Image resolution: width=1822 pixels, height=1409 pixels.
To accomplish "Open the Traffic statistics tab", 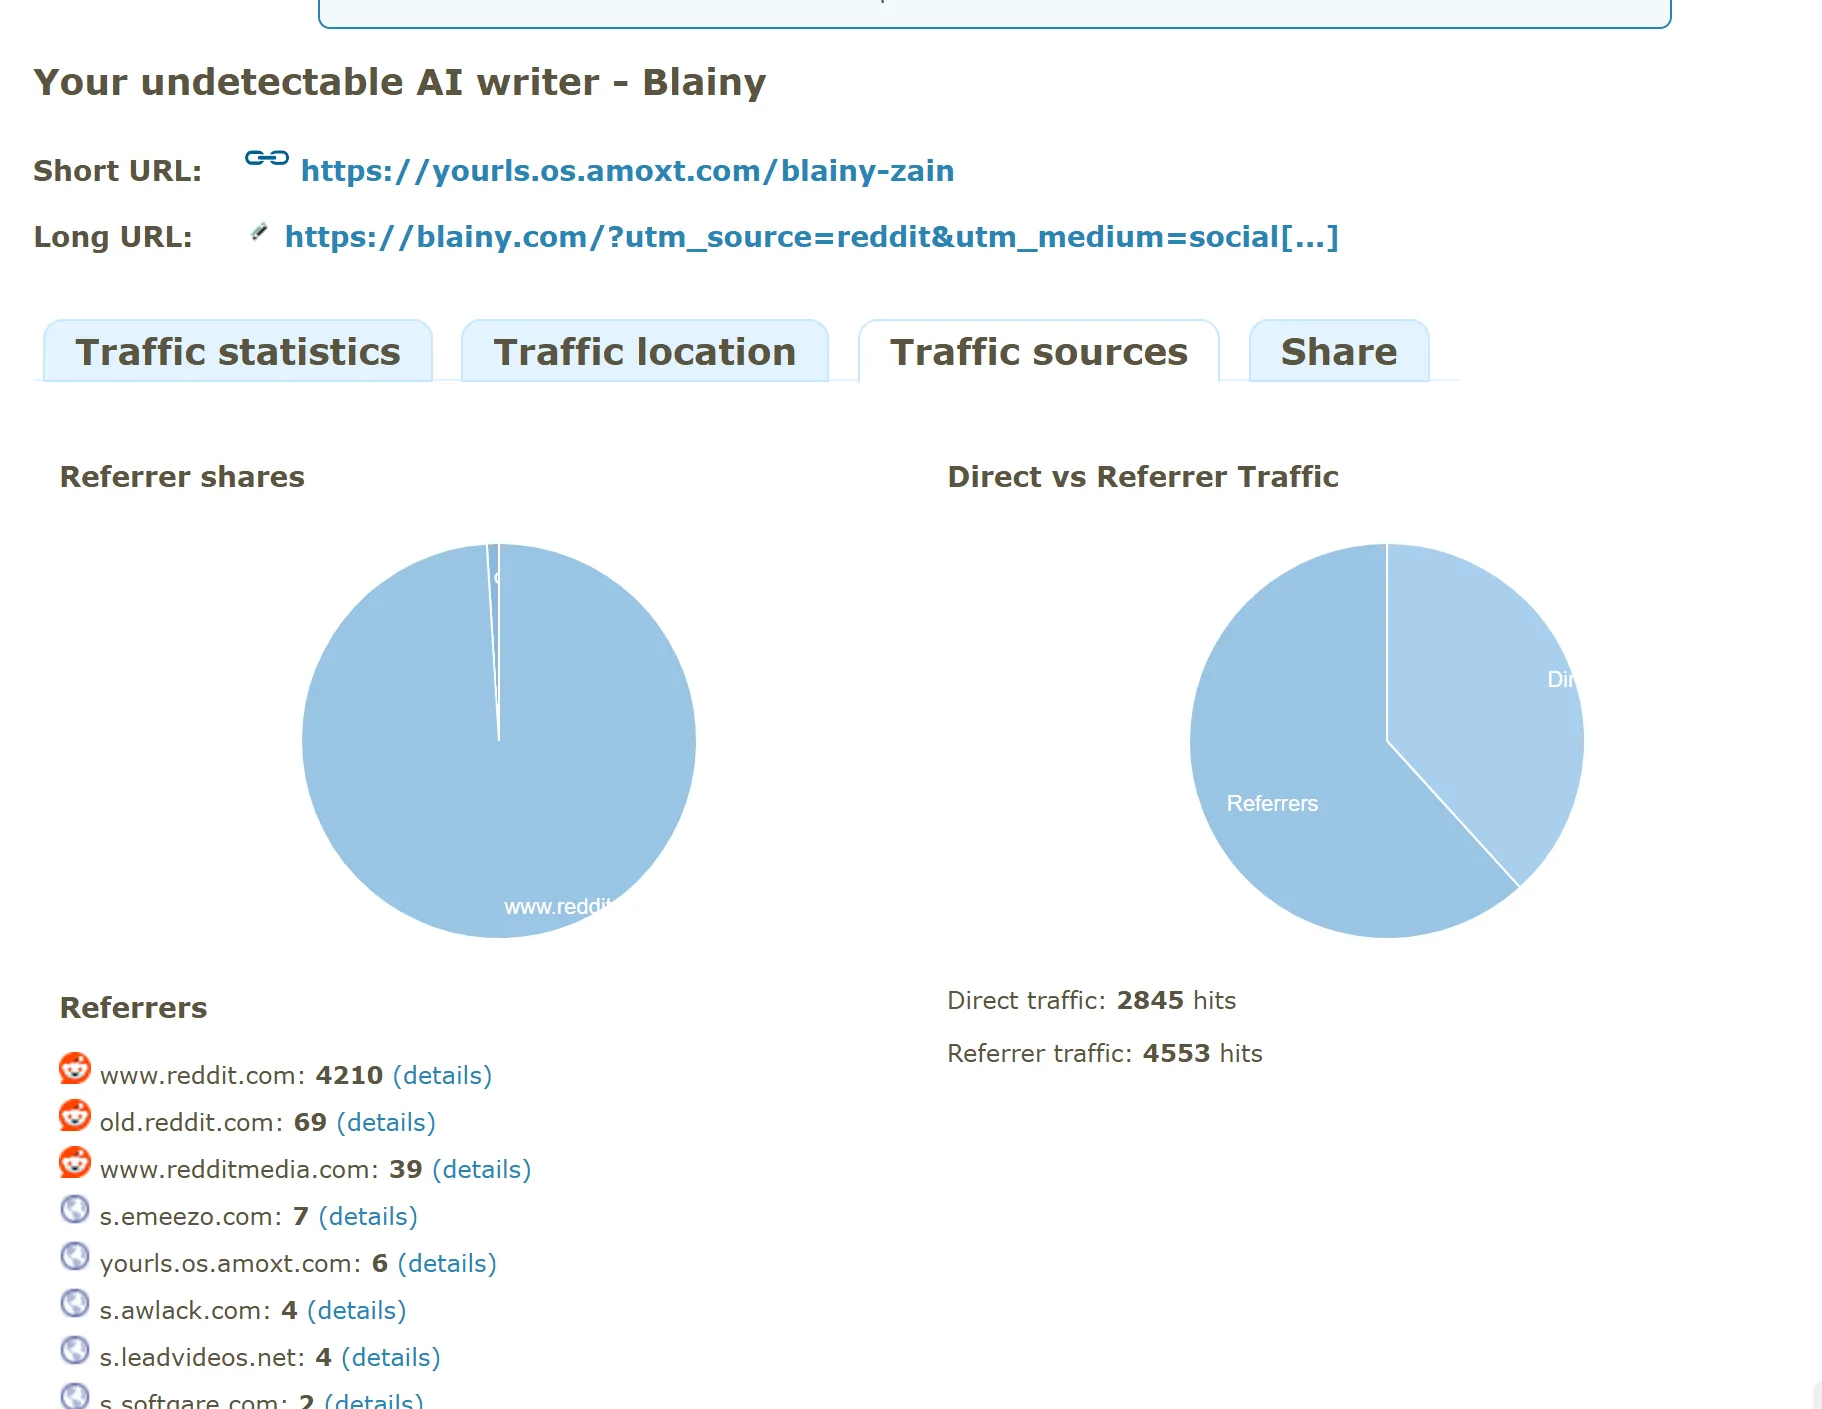I will (238, 351).
